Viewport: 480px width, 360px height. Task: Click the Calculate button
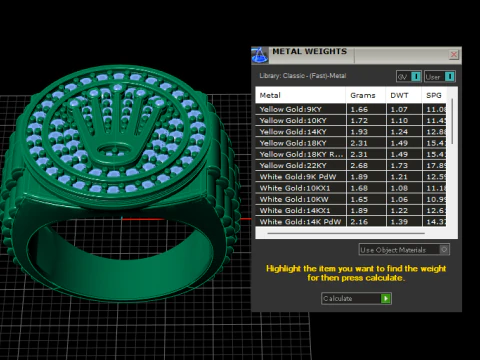tap(356, 298)
